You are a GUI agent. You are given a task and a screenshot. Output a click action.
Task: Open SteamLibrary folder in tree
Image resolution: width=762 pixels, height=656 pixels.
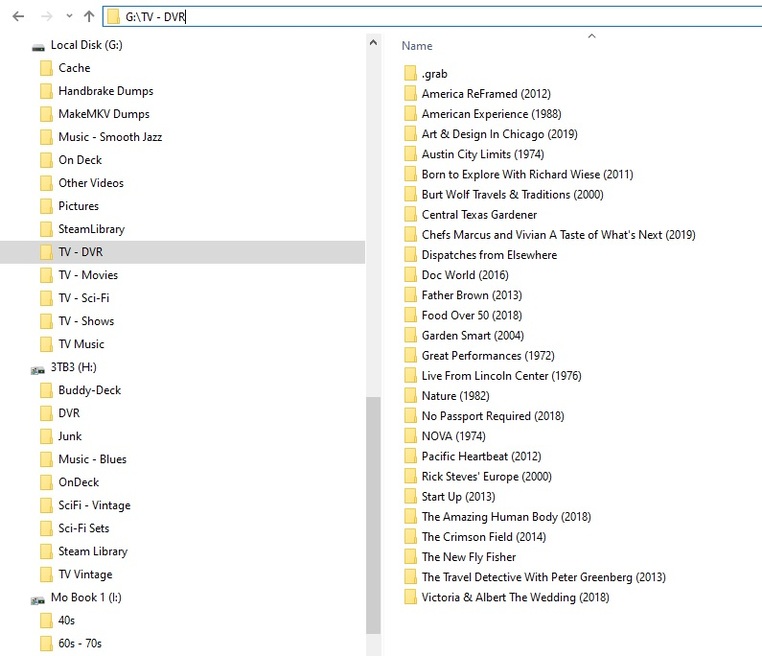pyautogui.click(x=91, y=229)
